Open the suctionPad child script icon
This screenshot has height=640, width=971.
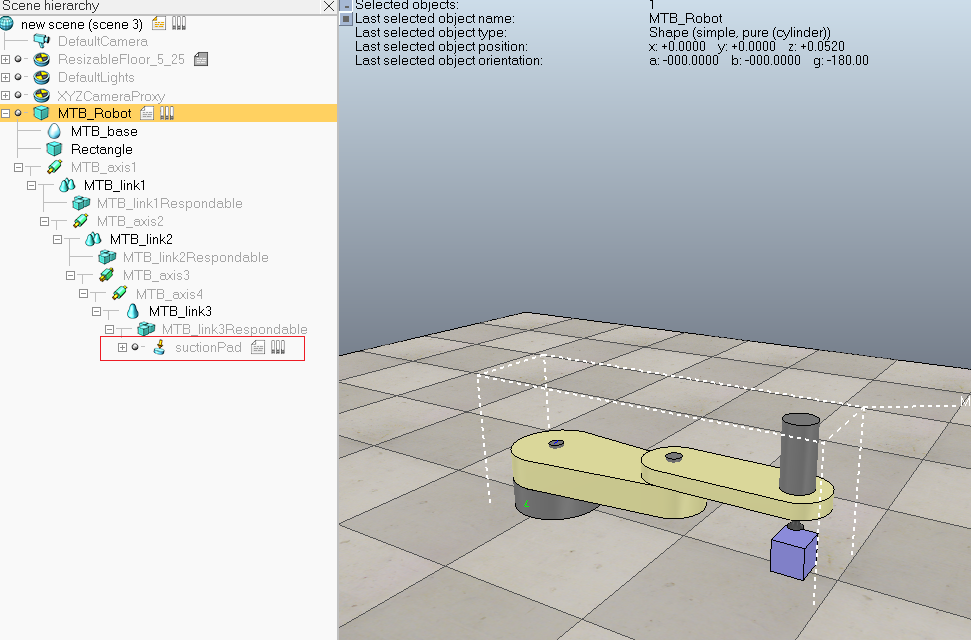click(x=258, y=347)
